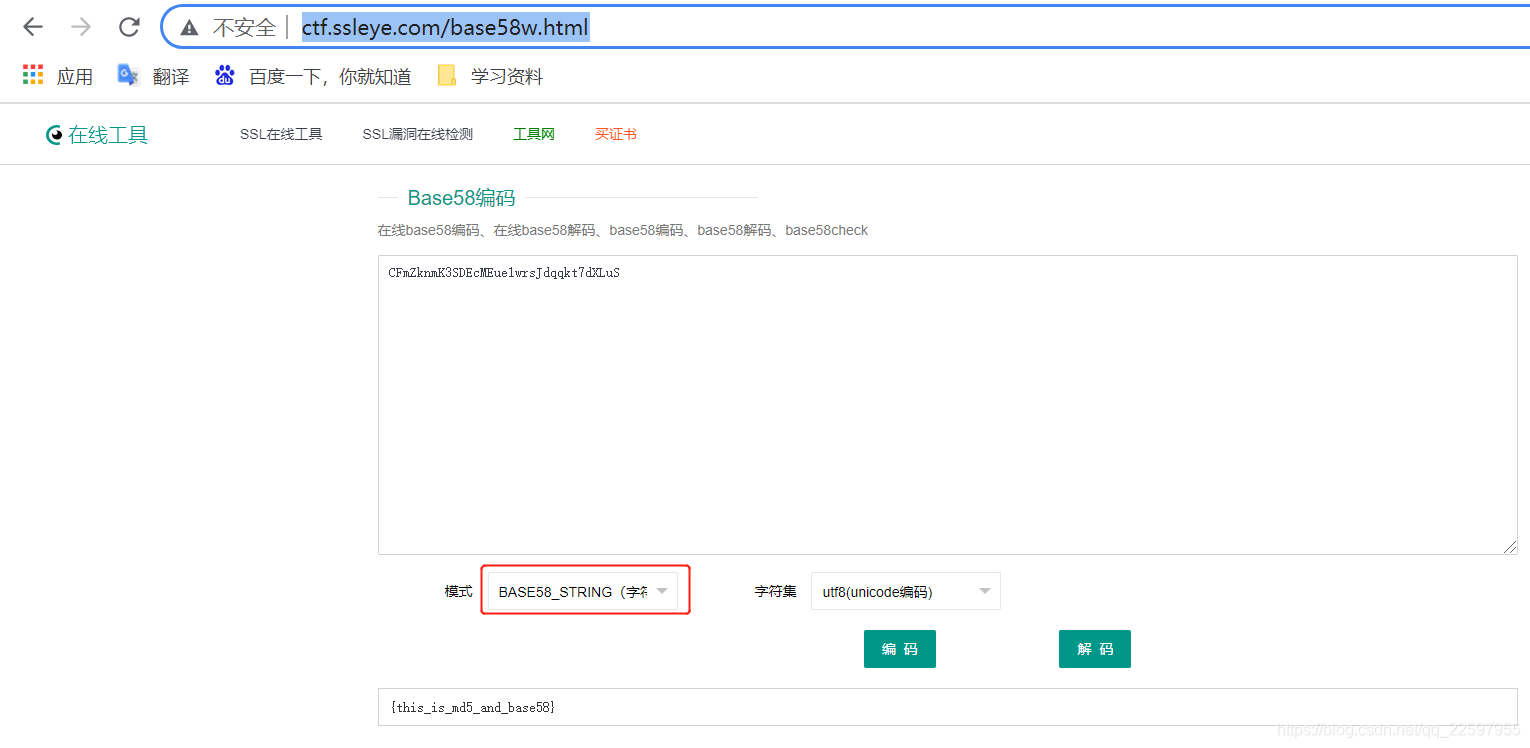
Task: Switch to the 工具网 menu item
Action: coord(533,133)
